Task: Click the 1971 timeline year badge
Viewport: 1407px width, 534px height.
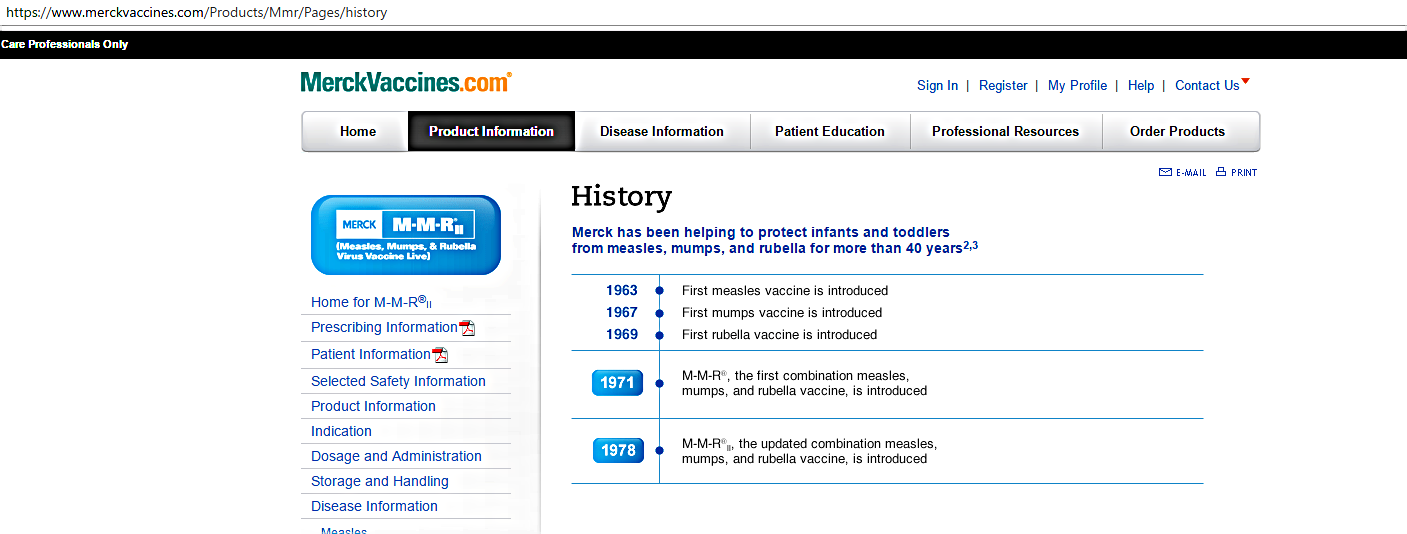Action: 618,383
